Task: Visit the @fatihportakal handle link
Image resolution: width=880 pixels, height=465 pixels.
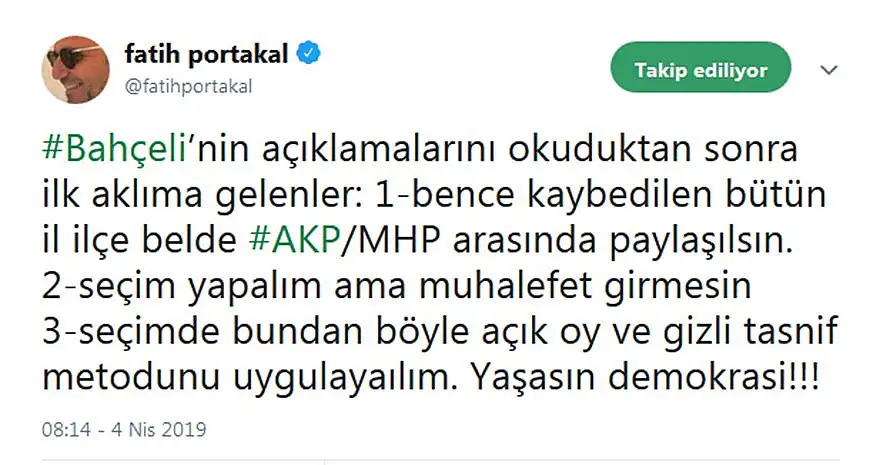Action: pos(189,86)
